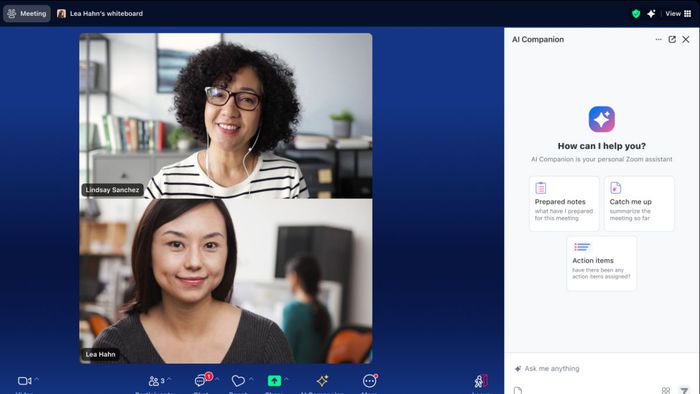
Task: Click the AI Companion gradient logo
Action: [601, 119]
